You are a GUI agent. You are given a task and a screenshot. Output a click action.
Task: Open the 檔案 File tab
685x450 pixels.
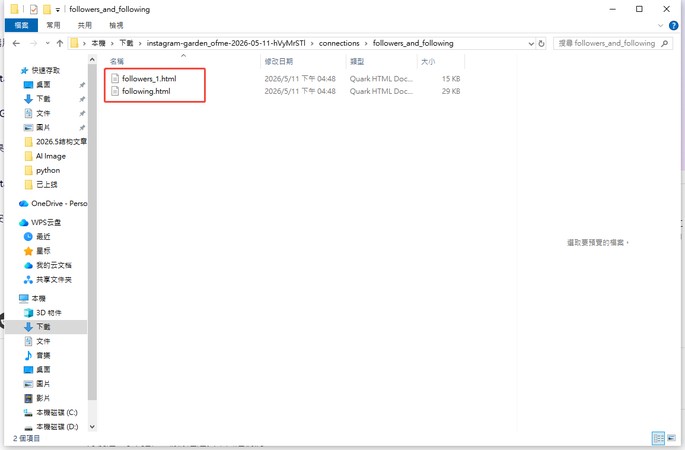21,25
